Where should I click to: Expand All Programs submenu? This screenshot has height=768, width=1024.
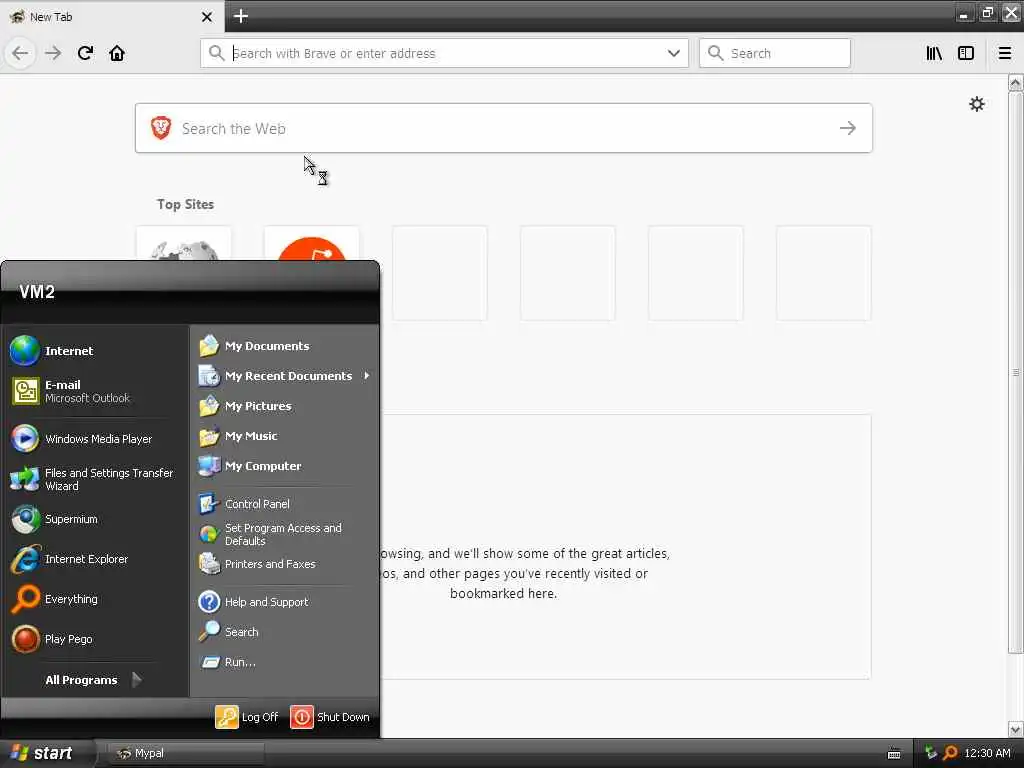point(93,680)
